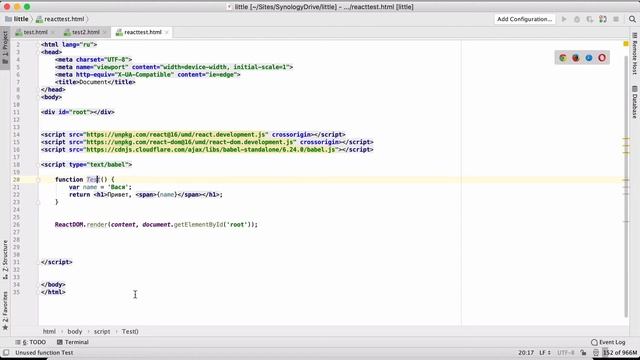Open the 1: Project side panel
This screenshot has width=640, height=360.
(5, 48)
